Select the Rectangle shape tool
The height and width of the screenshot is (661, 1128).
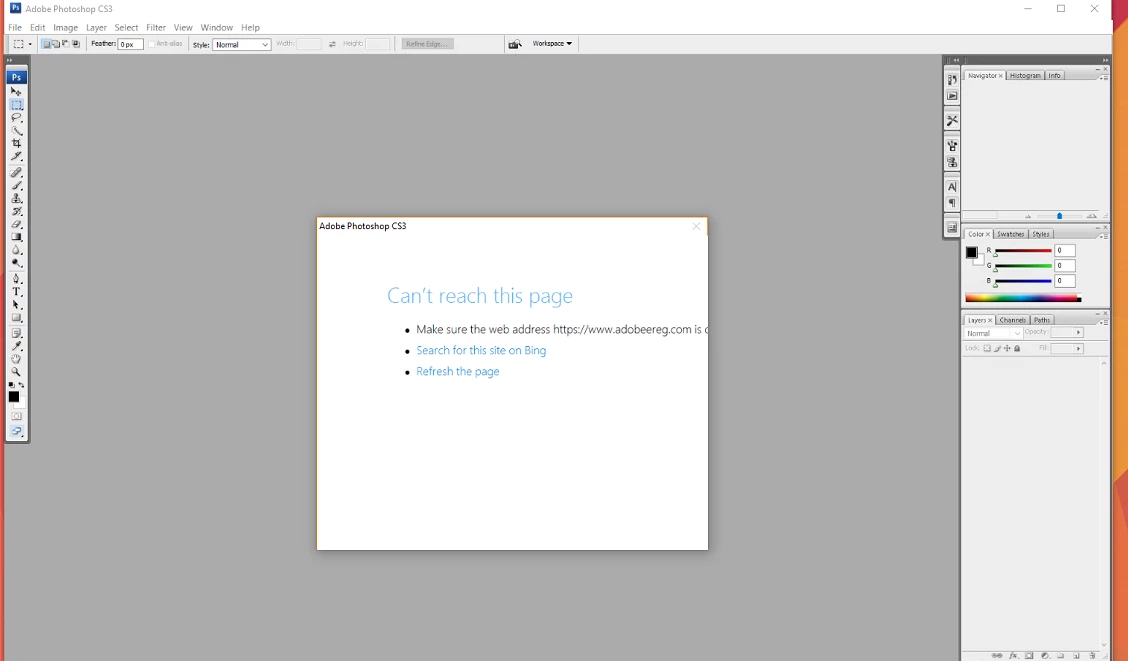pyautogui.click(x=16, y=318)
